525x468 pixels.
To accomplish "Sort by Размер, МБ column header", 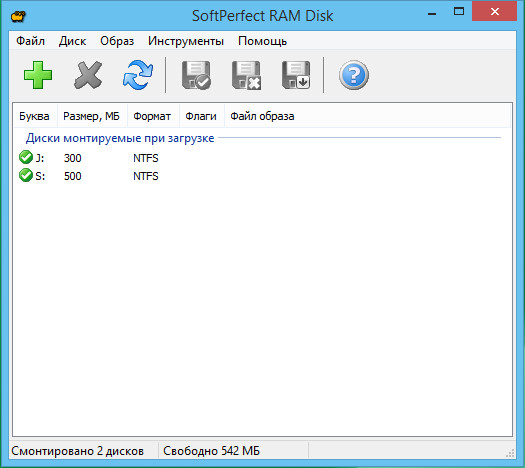I will click(x=91, y=116).
